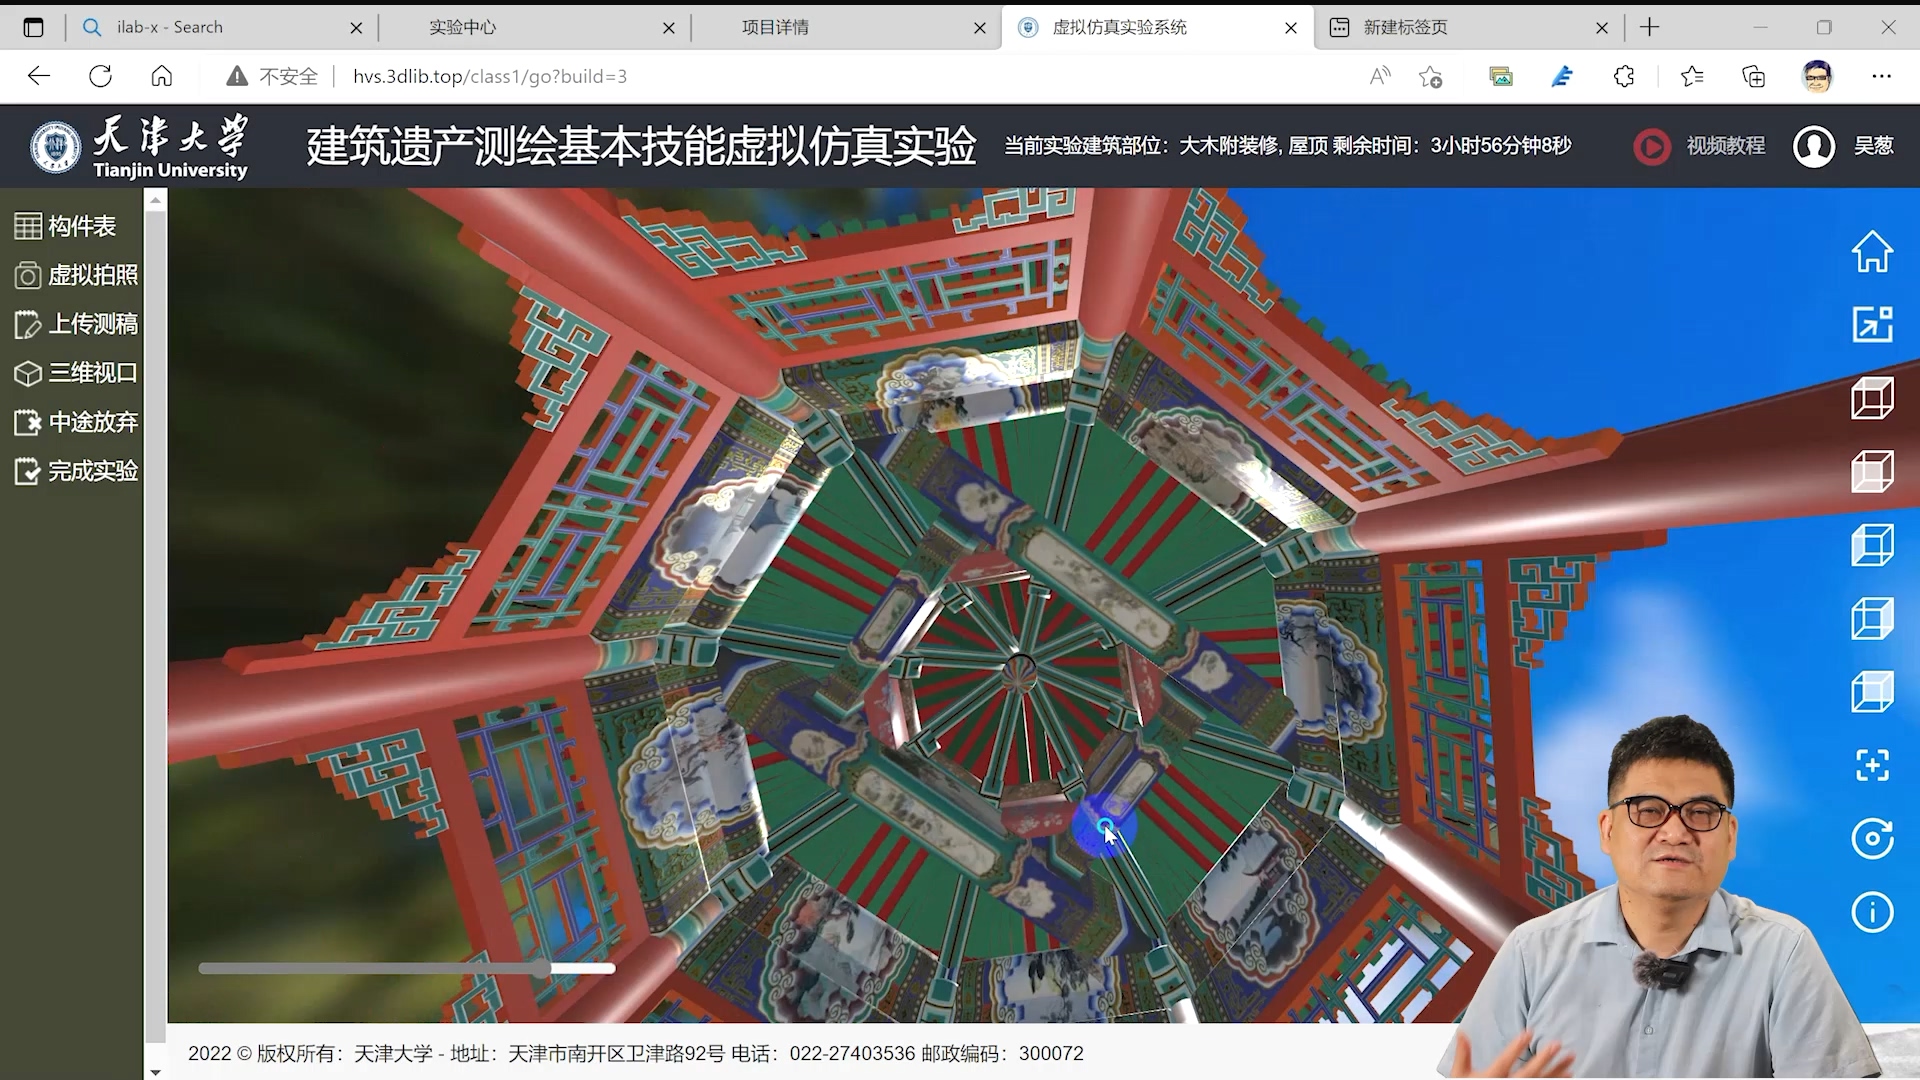Viewport: 1920px width, 1080px height.
Task: Play the 视频教程 video tutorial
Action: coord(1699,146)
